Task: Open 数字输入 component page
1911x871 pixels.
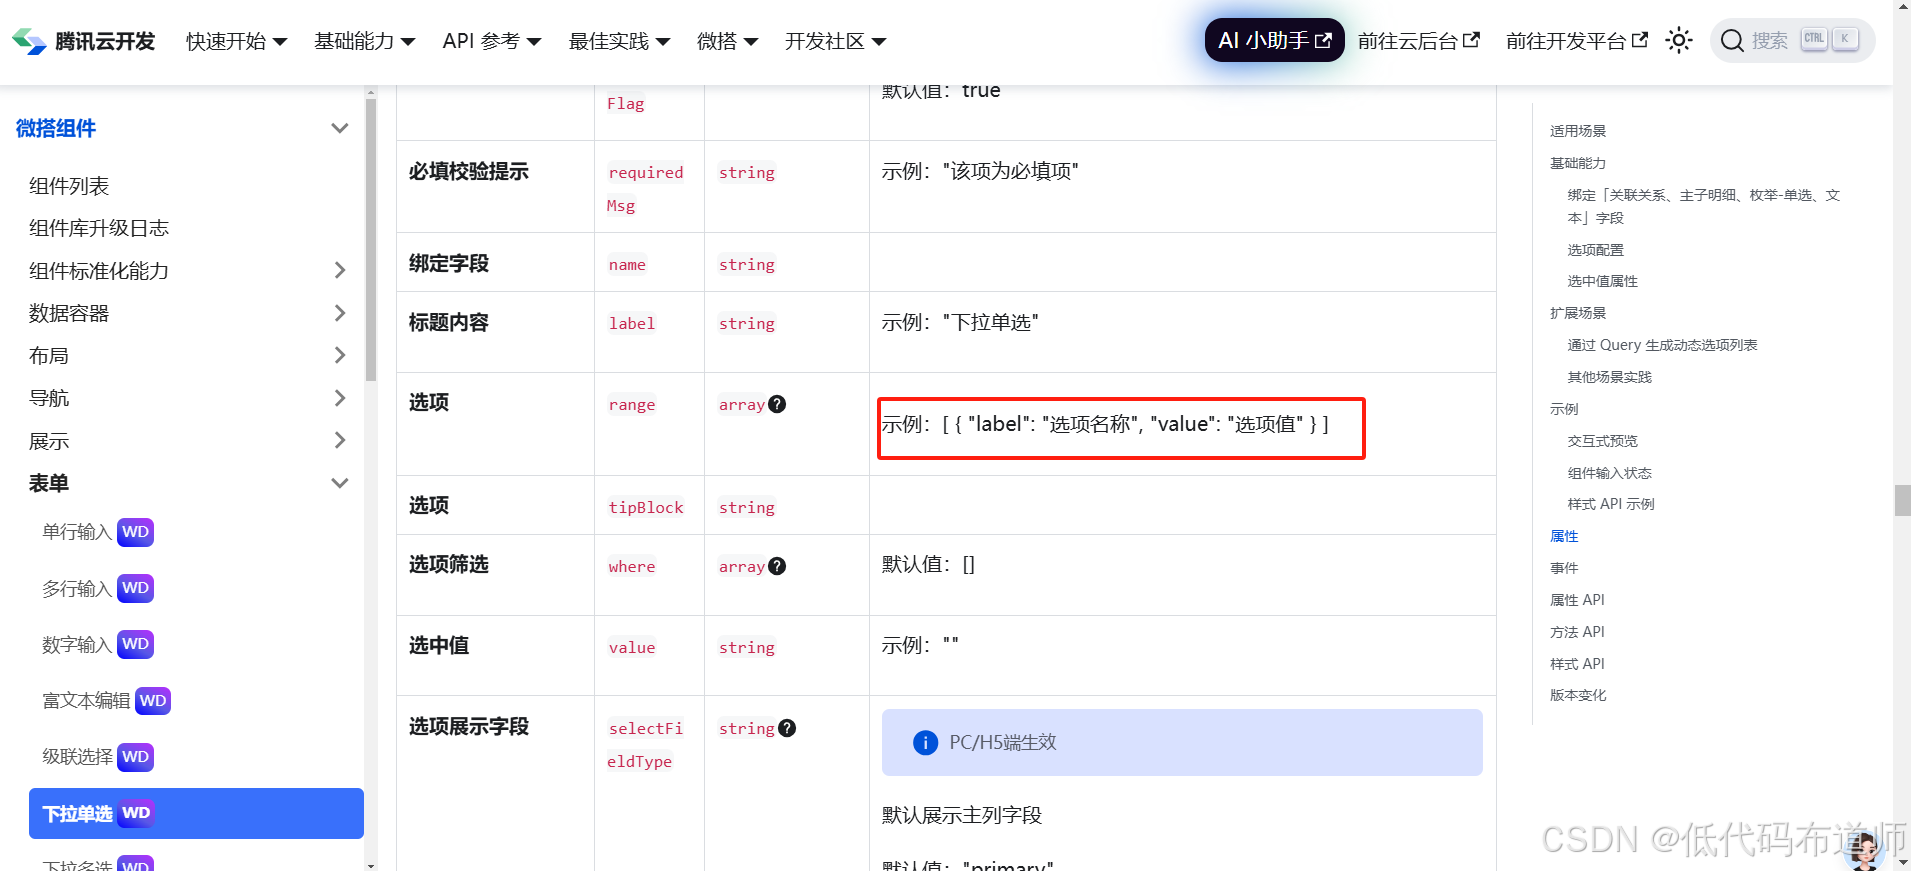Action: pyautogui.click(x=77, y=644)
